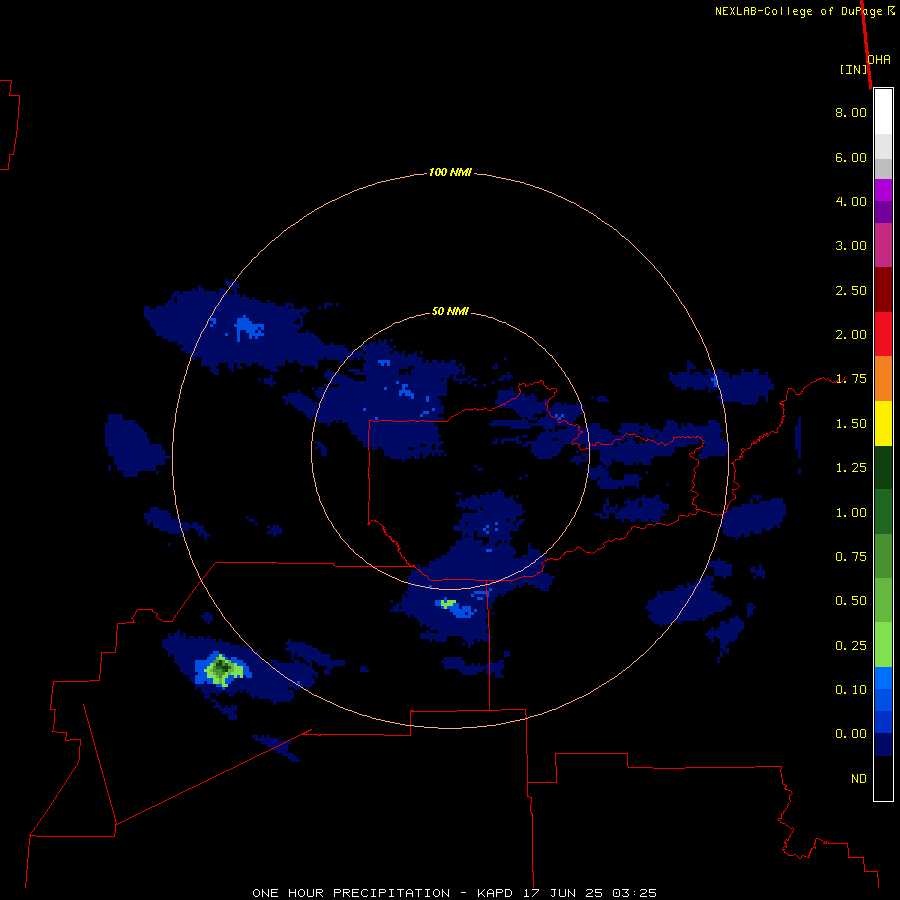
Task: Click the 1.25 legend value
Action: coord(851,468)
